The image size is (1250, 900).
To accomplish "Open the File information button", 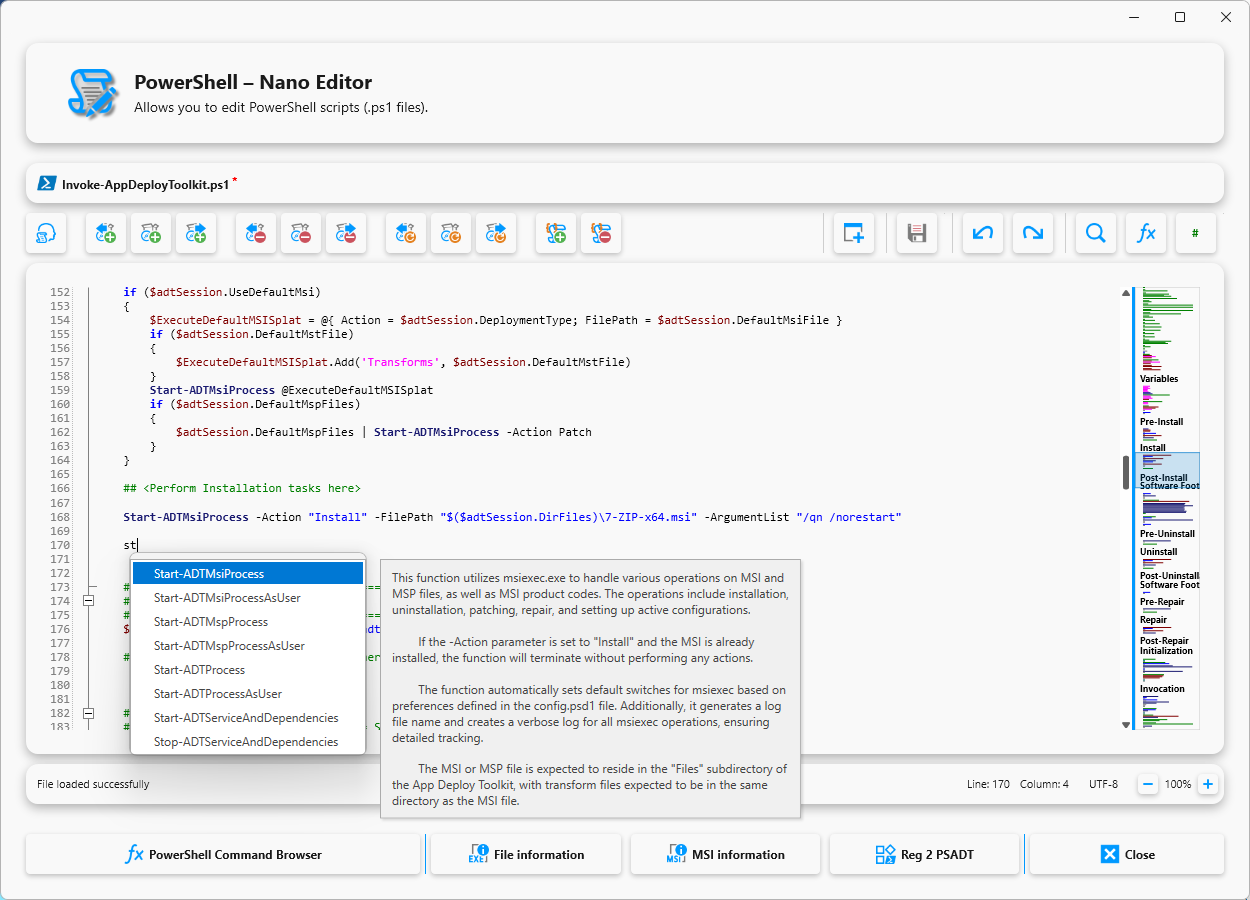I will pos(526,855).
